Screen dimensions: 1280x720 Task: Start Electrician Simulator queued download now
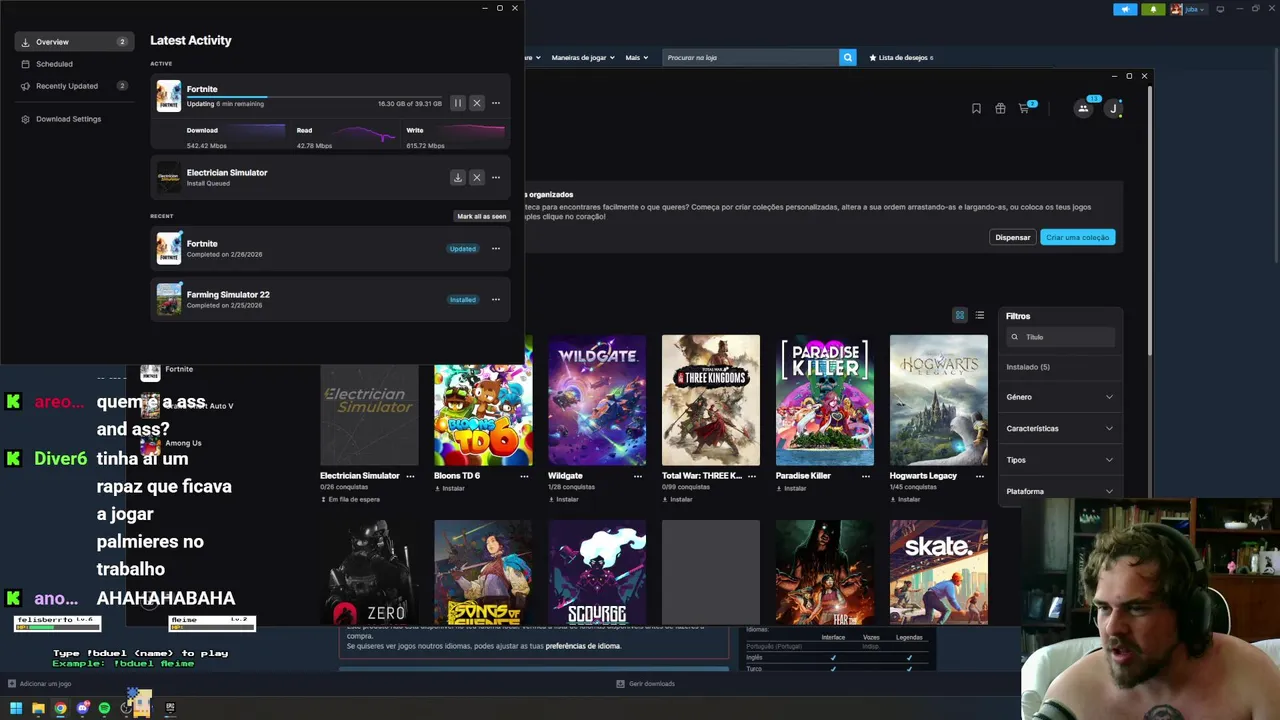(457, 177)
